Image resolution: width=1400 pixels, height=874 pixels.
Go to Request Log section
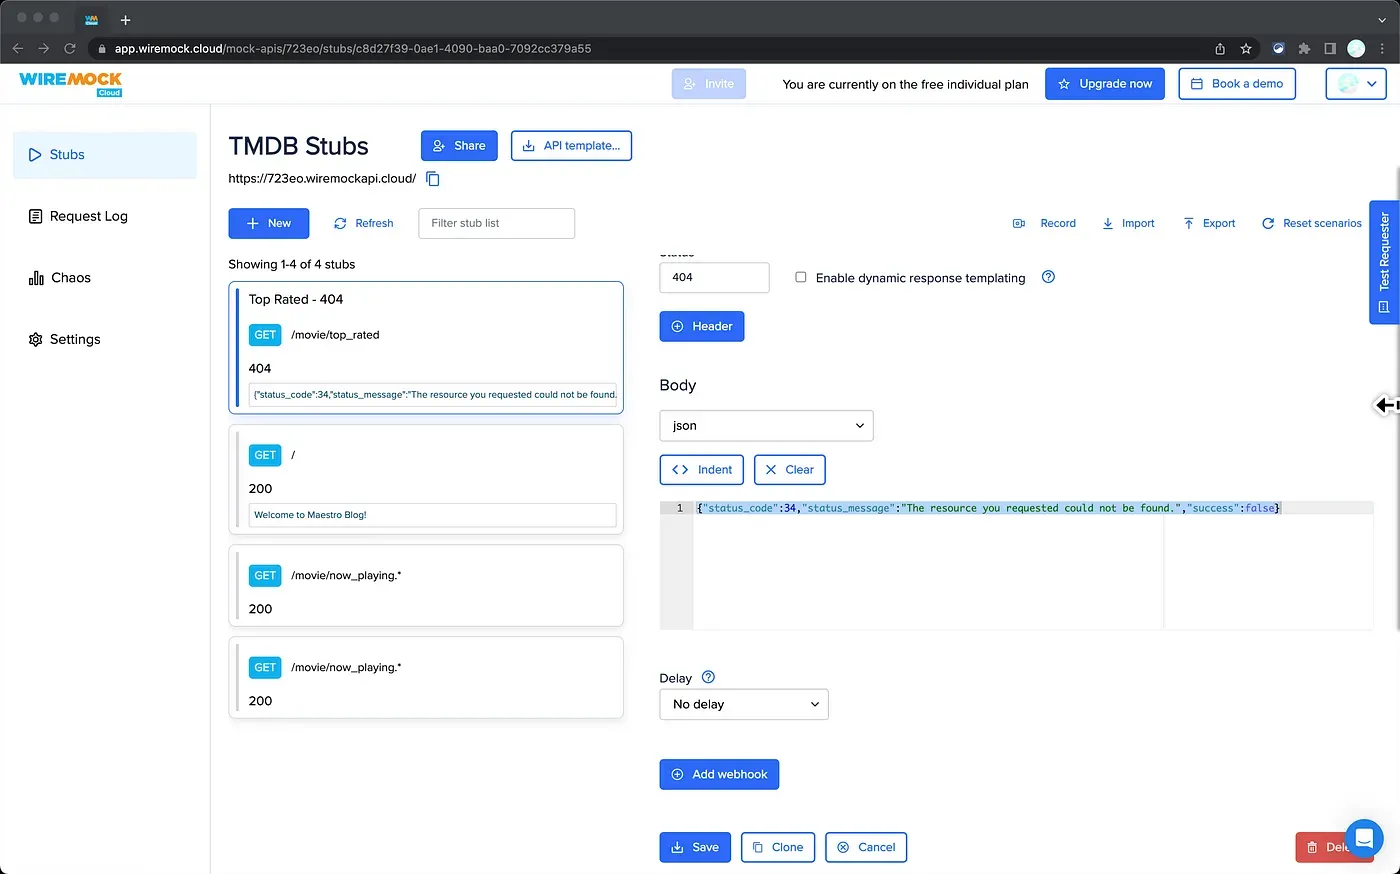(x=88, y=216)
